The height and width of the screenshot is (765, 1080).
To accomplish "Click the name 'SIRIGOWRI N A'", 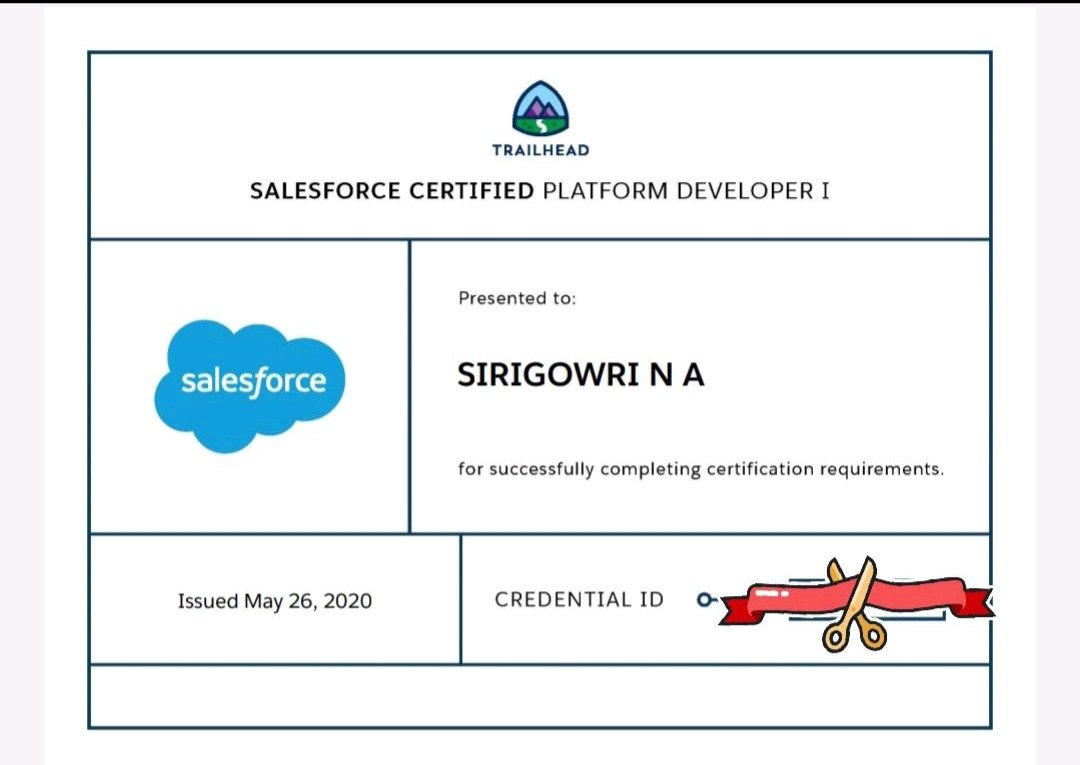I will pos(581,375).
